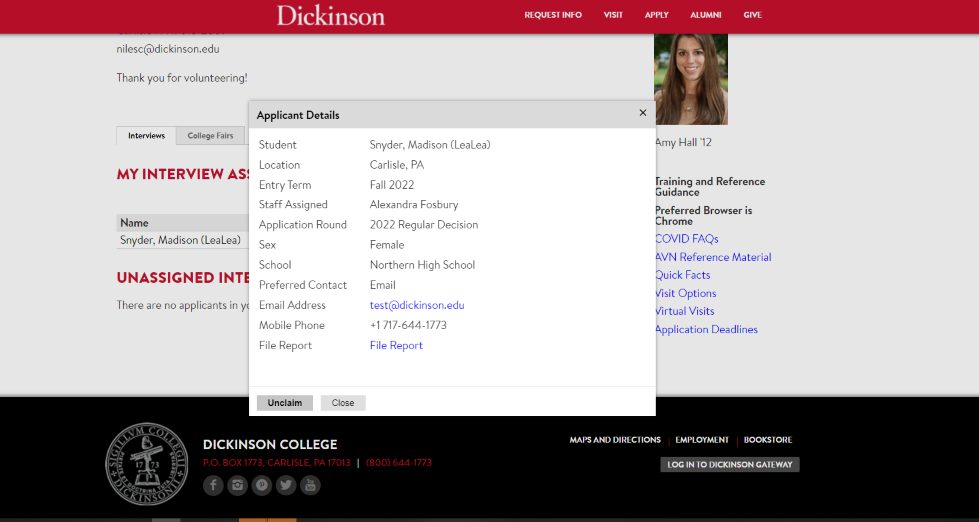The image size is (979, 522).
Task: Open the File Report link
Action: pos(396,345)
